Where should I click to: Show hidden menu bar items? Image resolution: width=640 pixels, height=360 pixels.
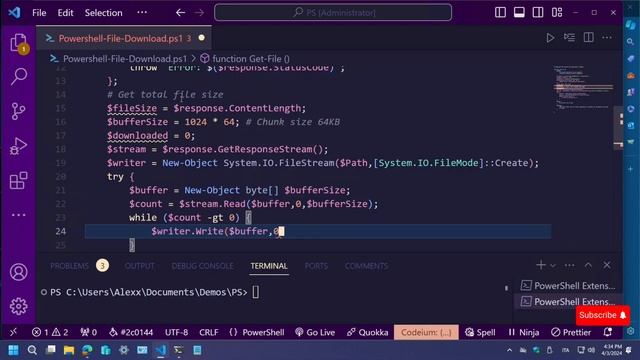142,13
